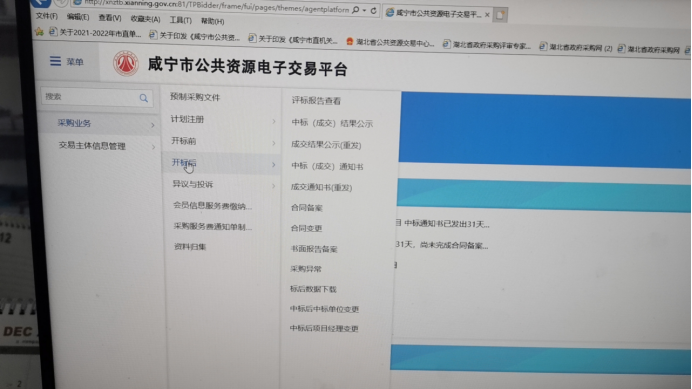Click the browser refresh icon

point(373,11)
